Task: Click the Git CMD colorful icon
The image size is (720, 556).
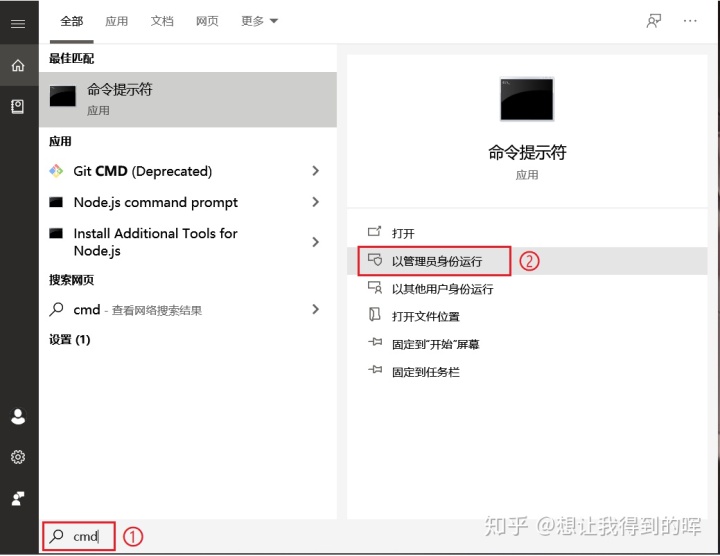Action: point(56,171)
